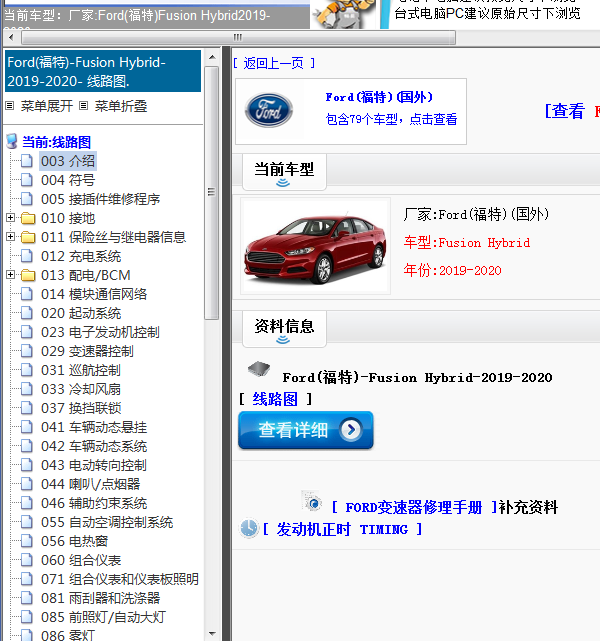This screenshot has width=600, height=641.
Task: Click the page icon beside 085 前照灯/自动大灯
Action: click(x=27, y=617)
